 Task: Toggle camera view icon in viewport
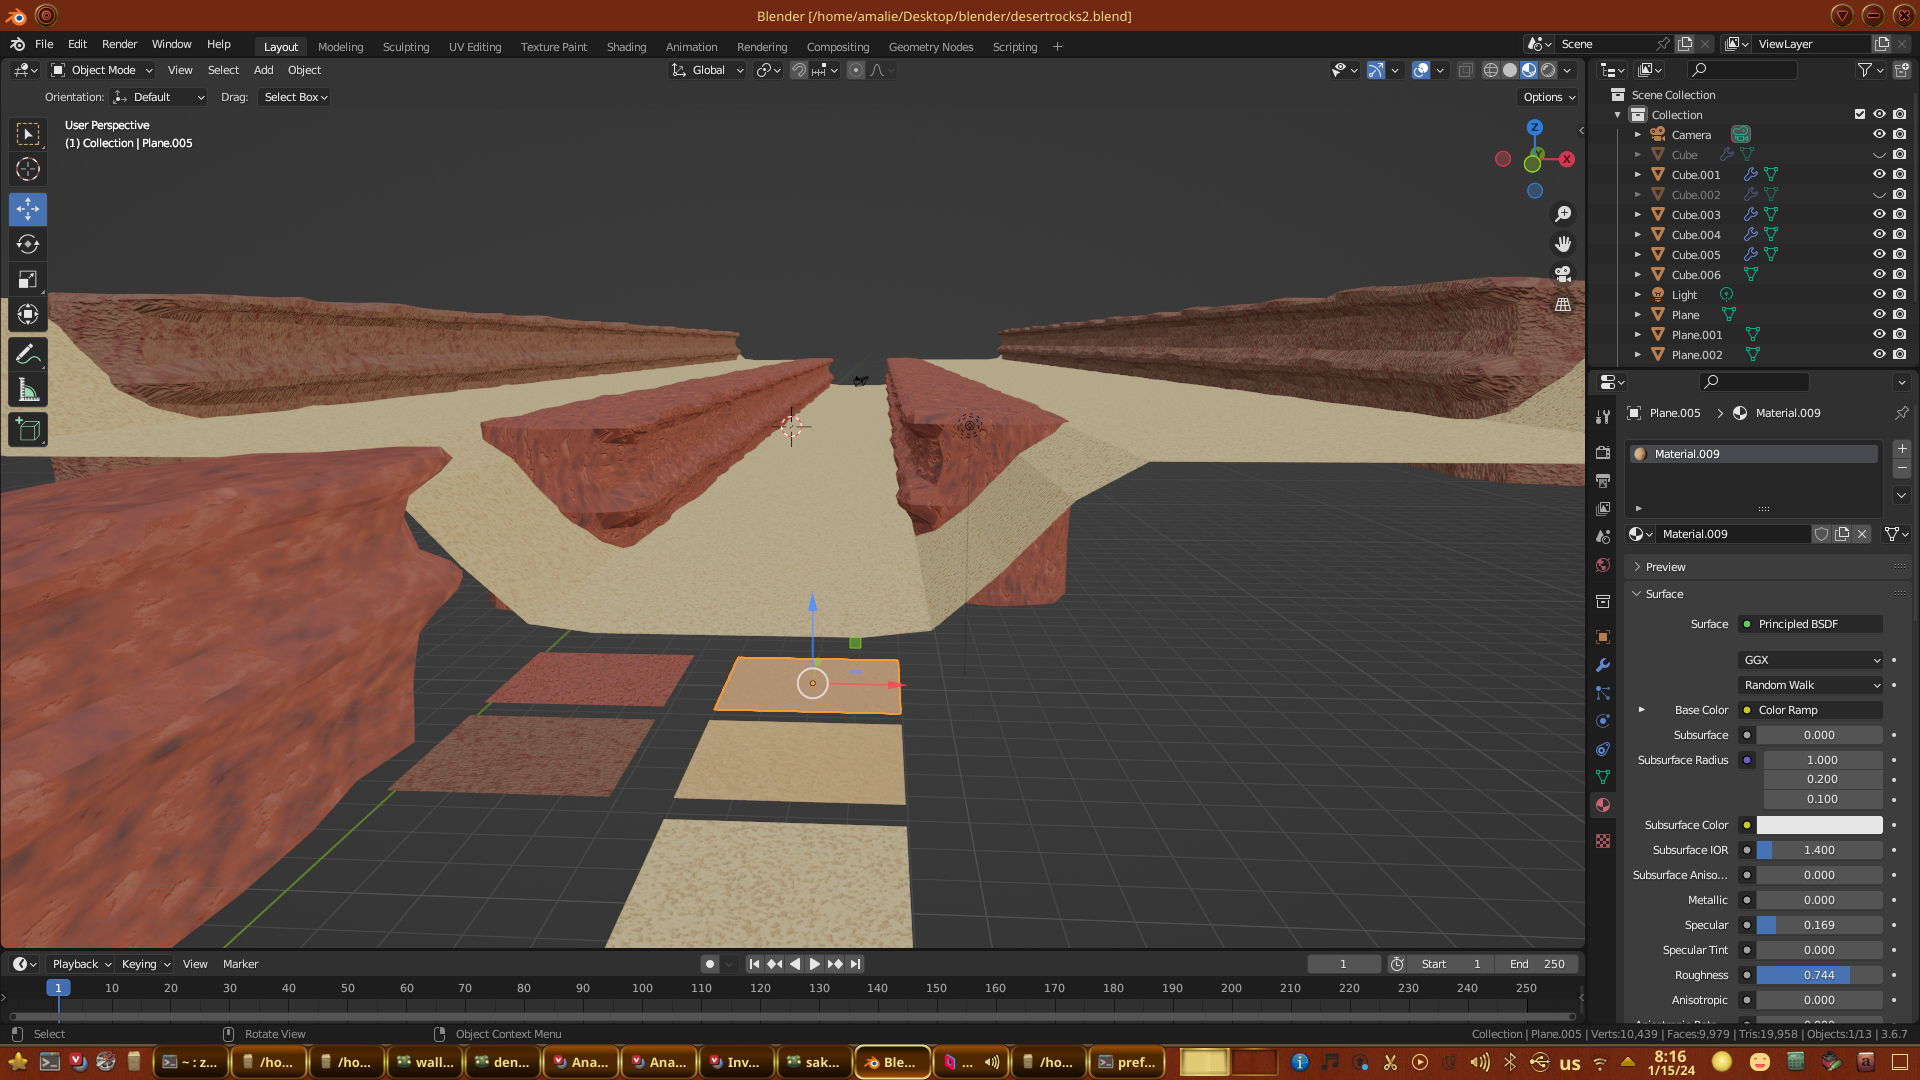1563,274
